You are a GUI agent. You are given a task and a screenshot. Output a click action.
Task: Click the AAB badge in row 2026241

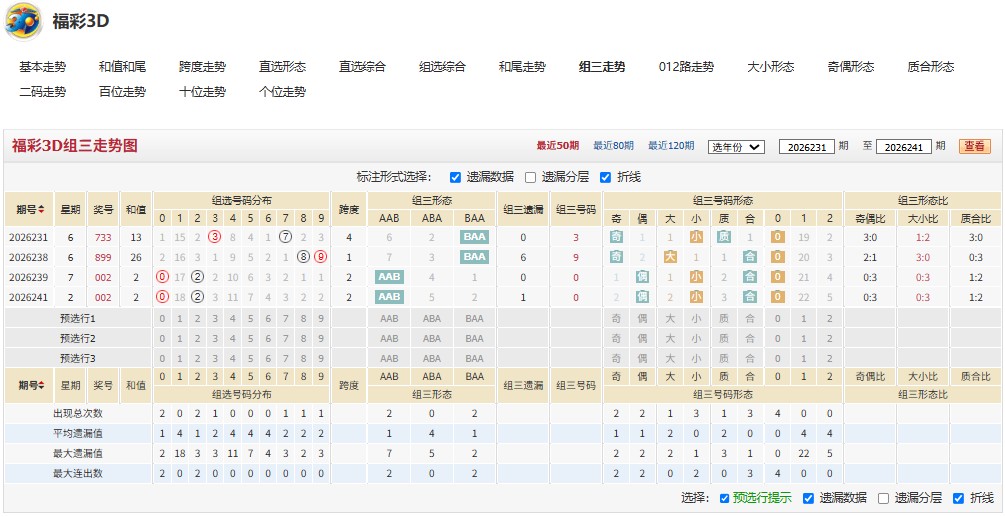pos(389,297)
